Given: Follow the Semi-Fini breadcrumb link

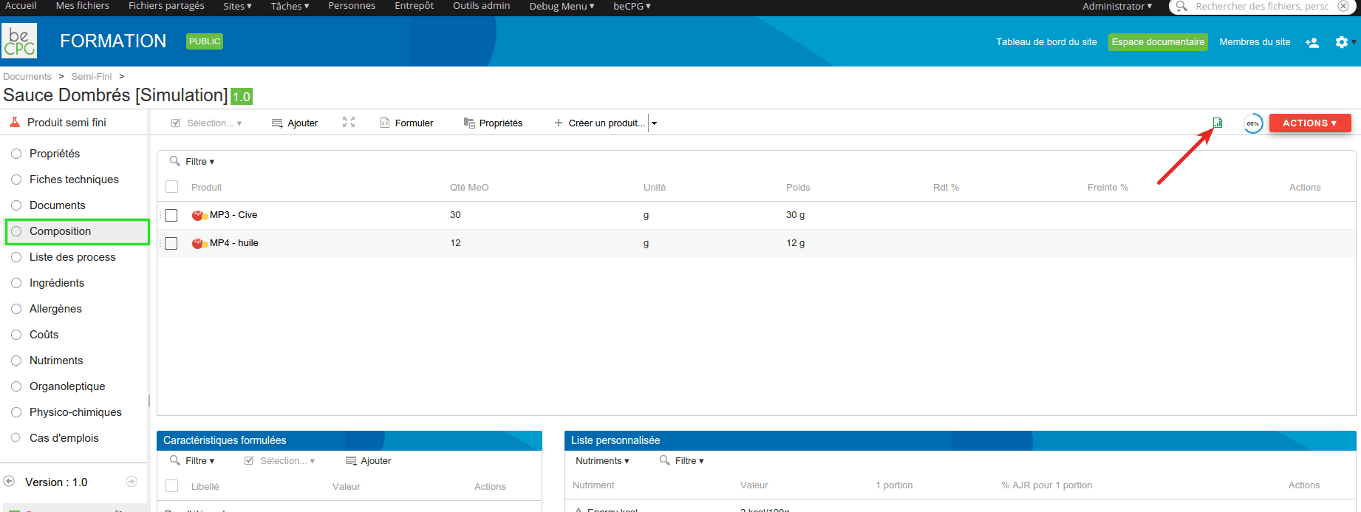Looking at the screenshot, I should (x=92, y=77).
